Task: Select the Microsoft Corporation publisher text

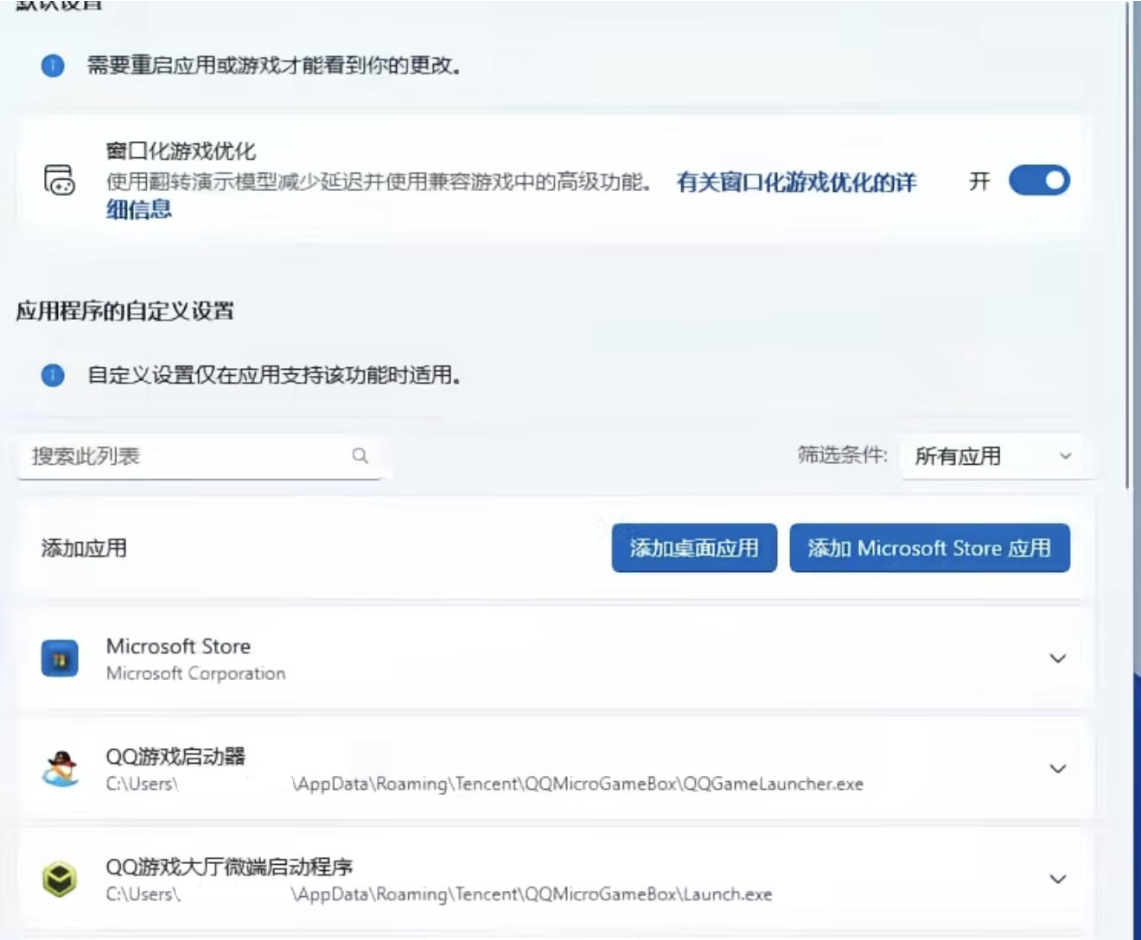Action: 196,674
